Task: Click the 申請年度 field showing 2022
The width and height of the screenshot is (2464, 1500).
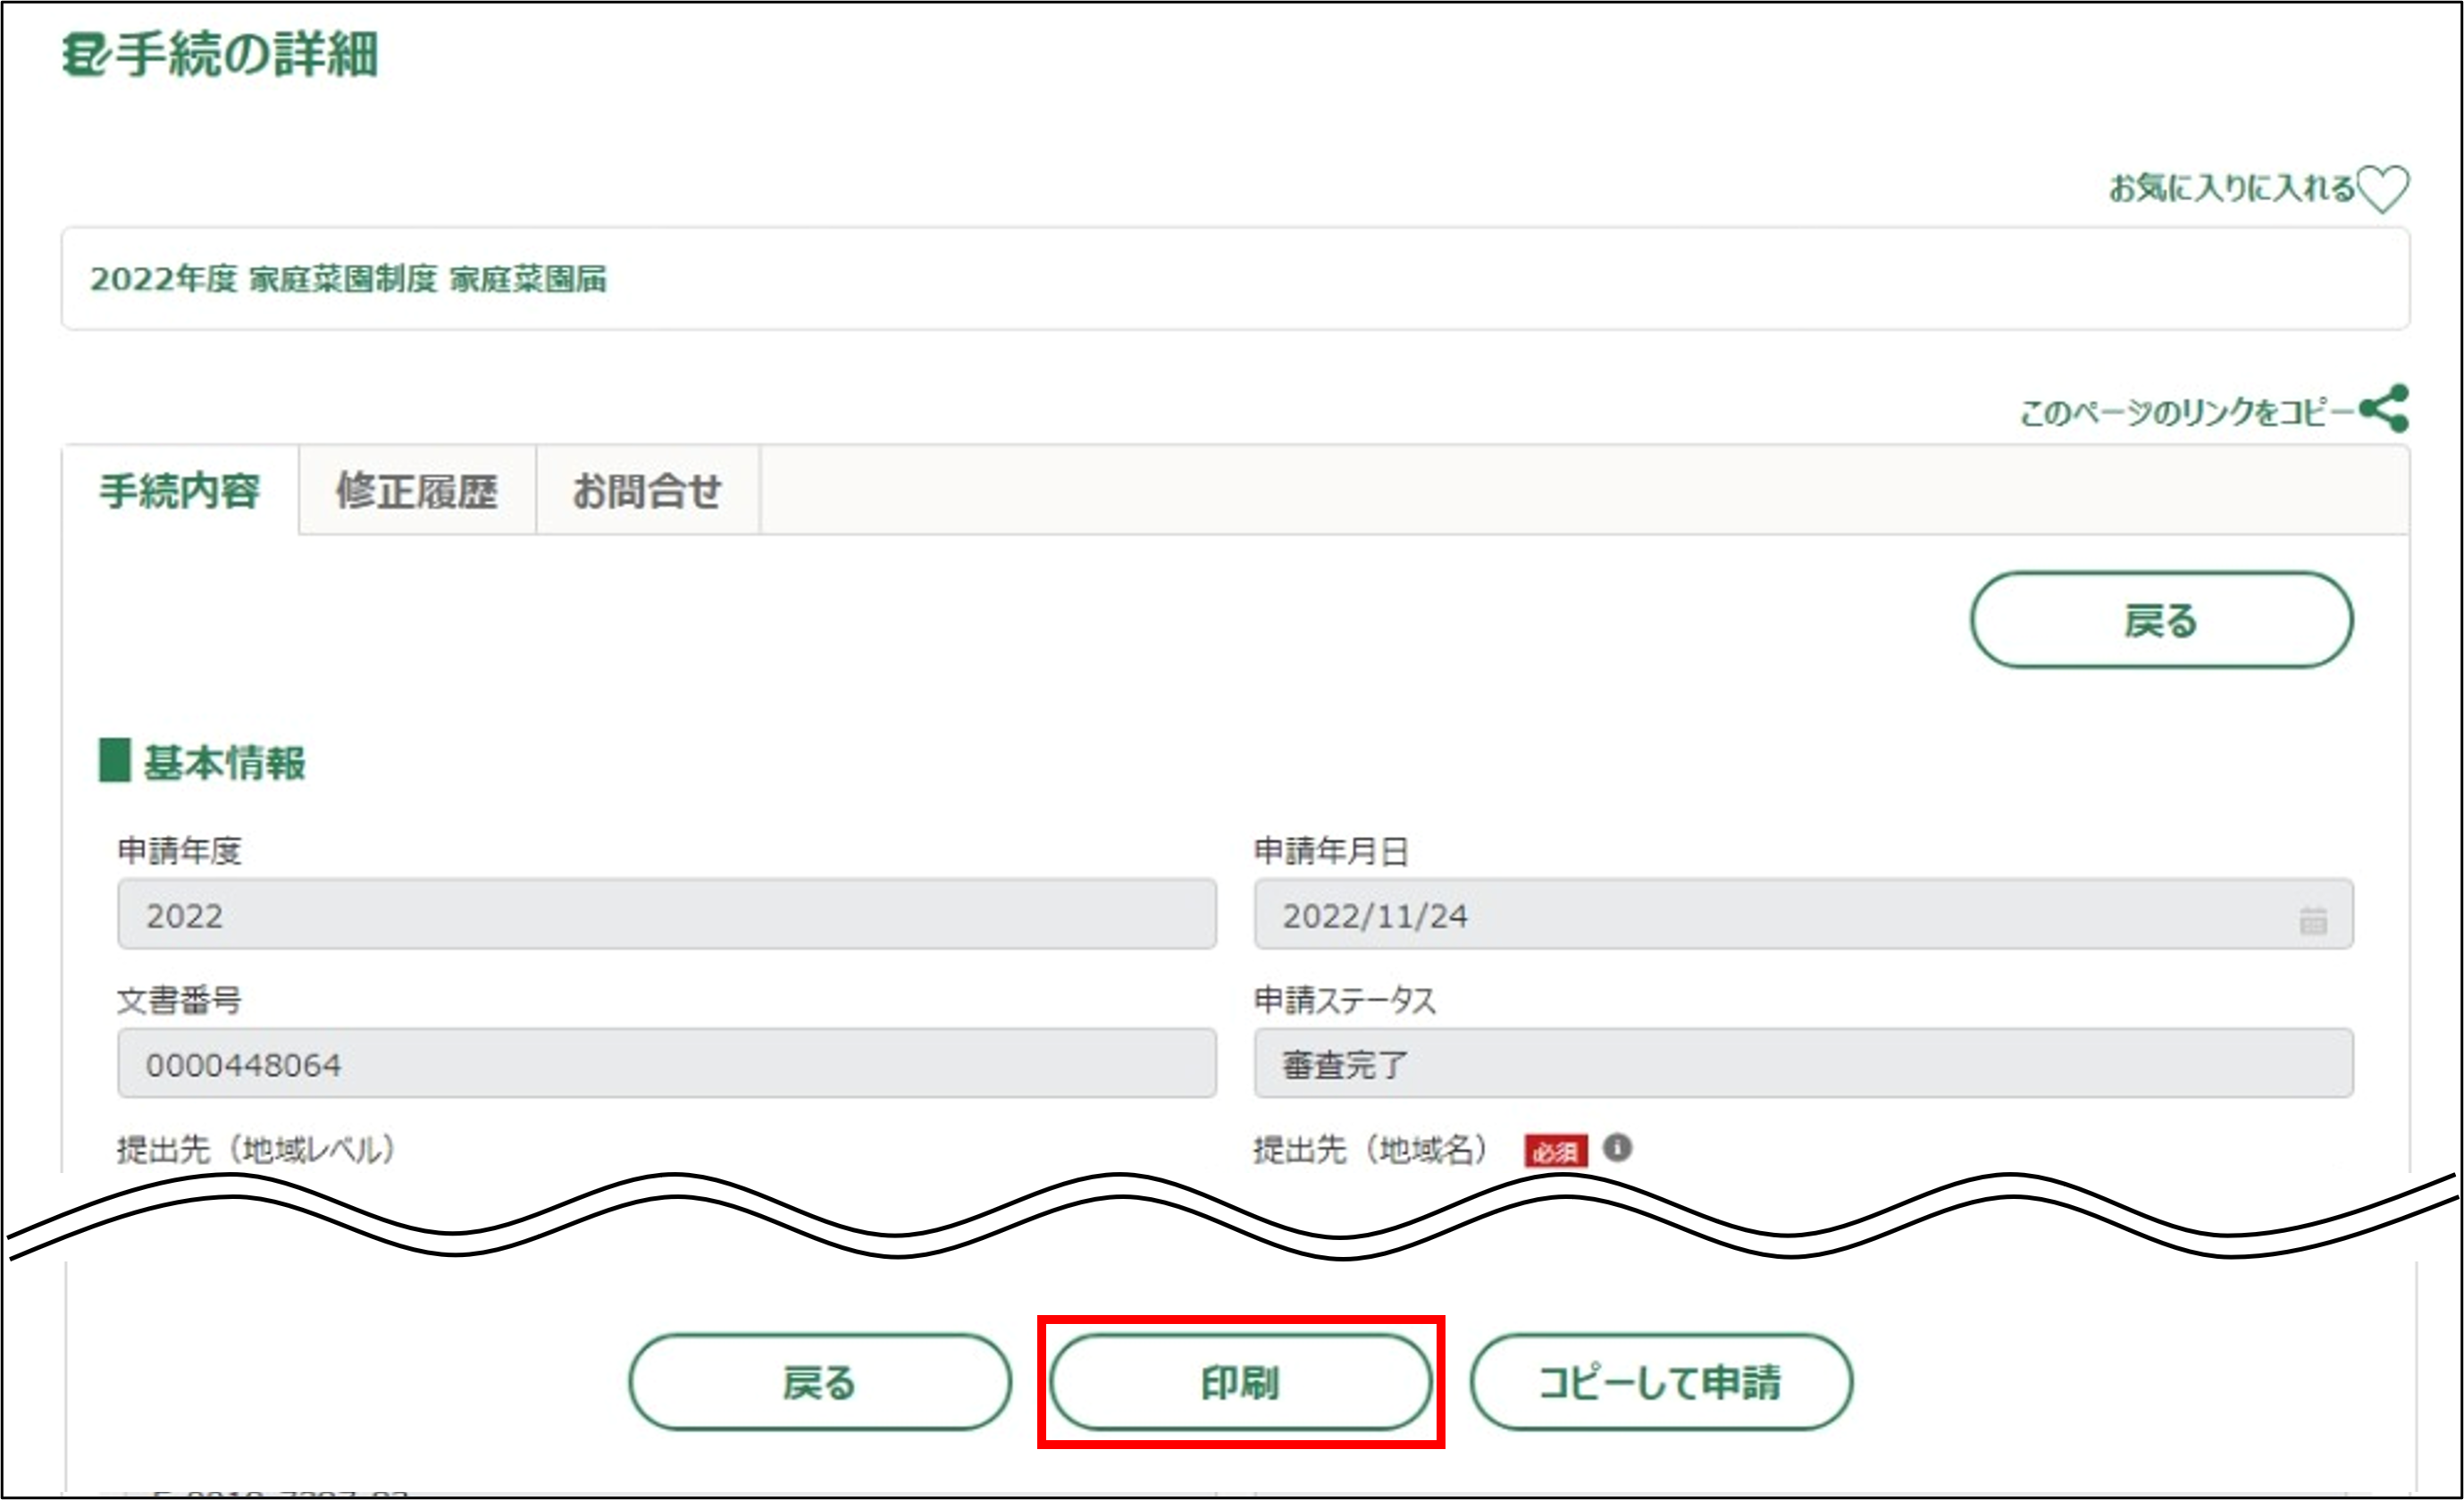Action: coord(666,915)
